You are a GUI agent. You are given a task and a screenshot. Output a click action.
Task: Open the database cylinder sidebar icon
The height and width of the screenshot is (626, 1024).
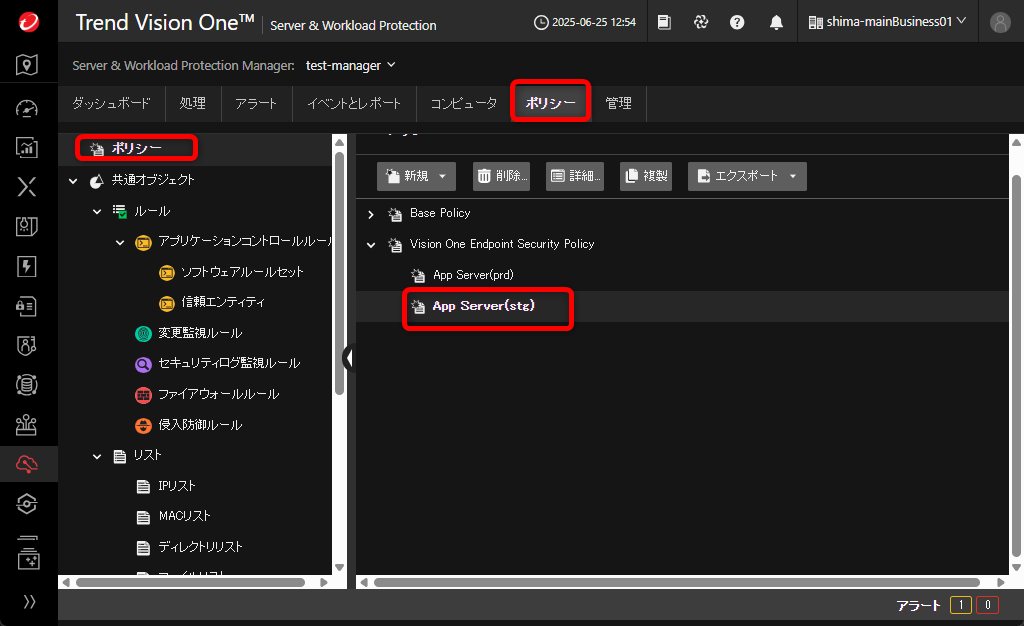pyautogui.click(x=27, y=385)
